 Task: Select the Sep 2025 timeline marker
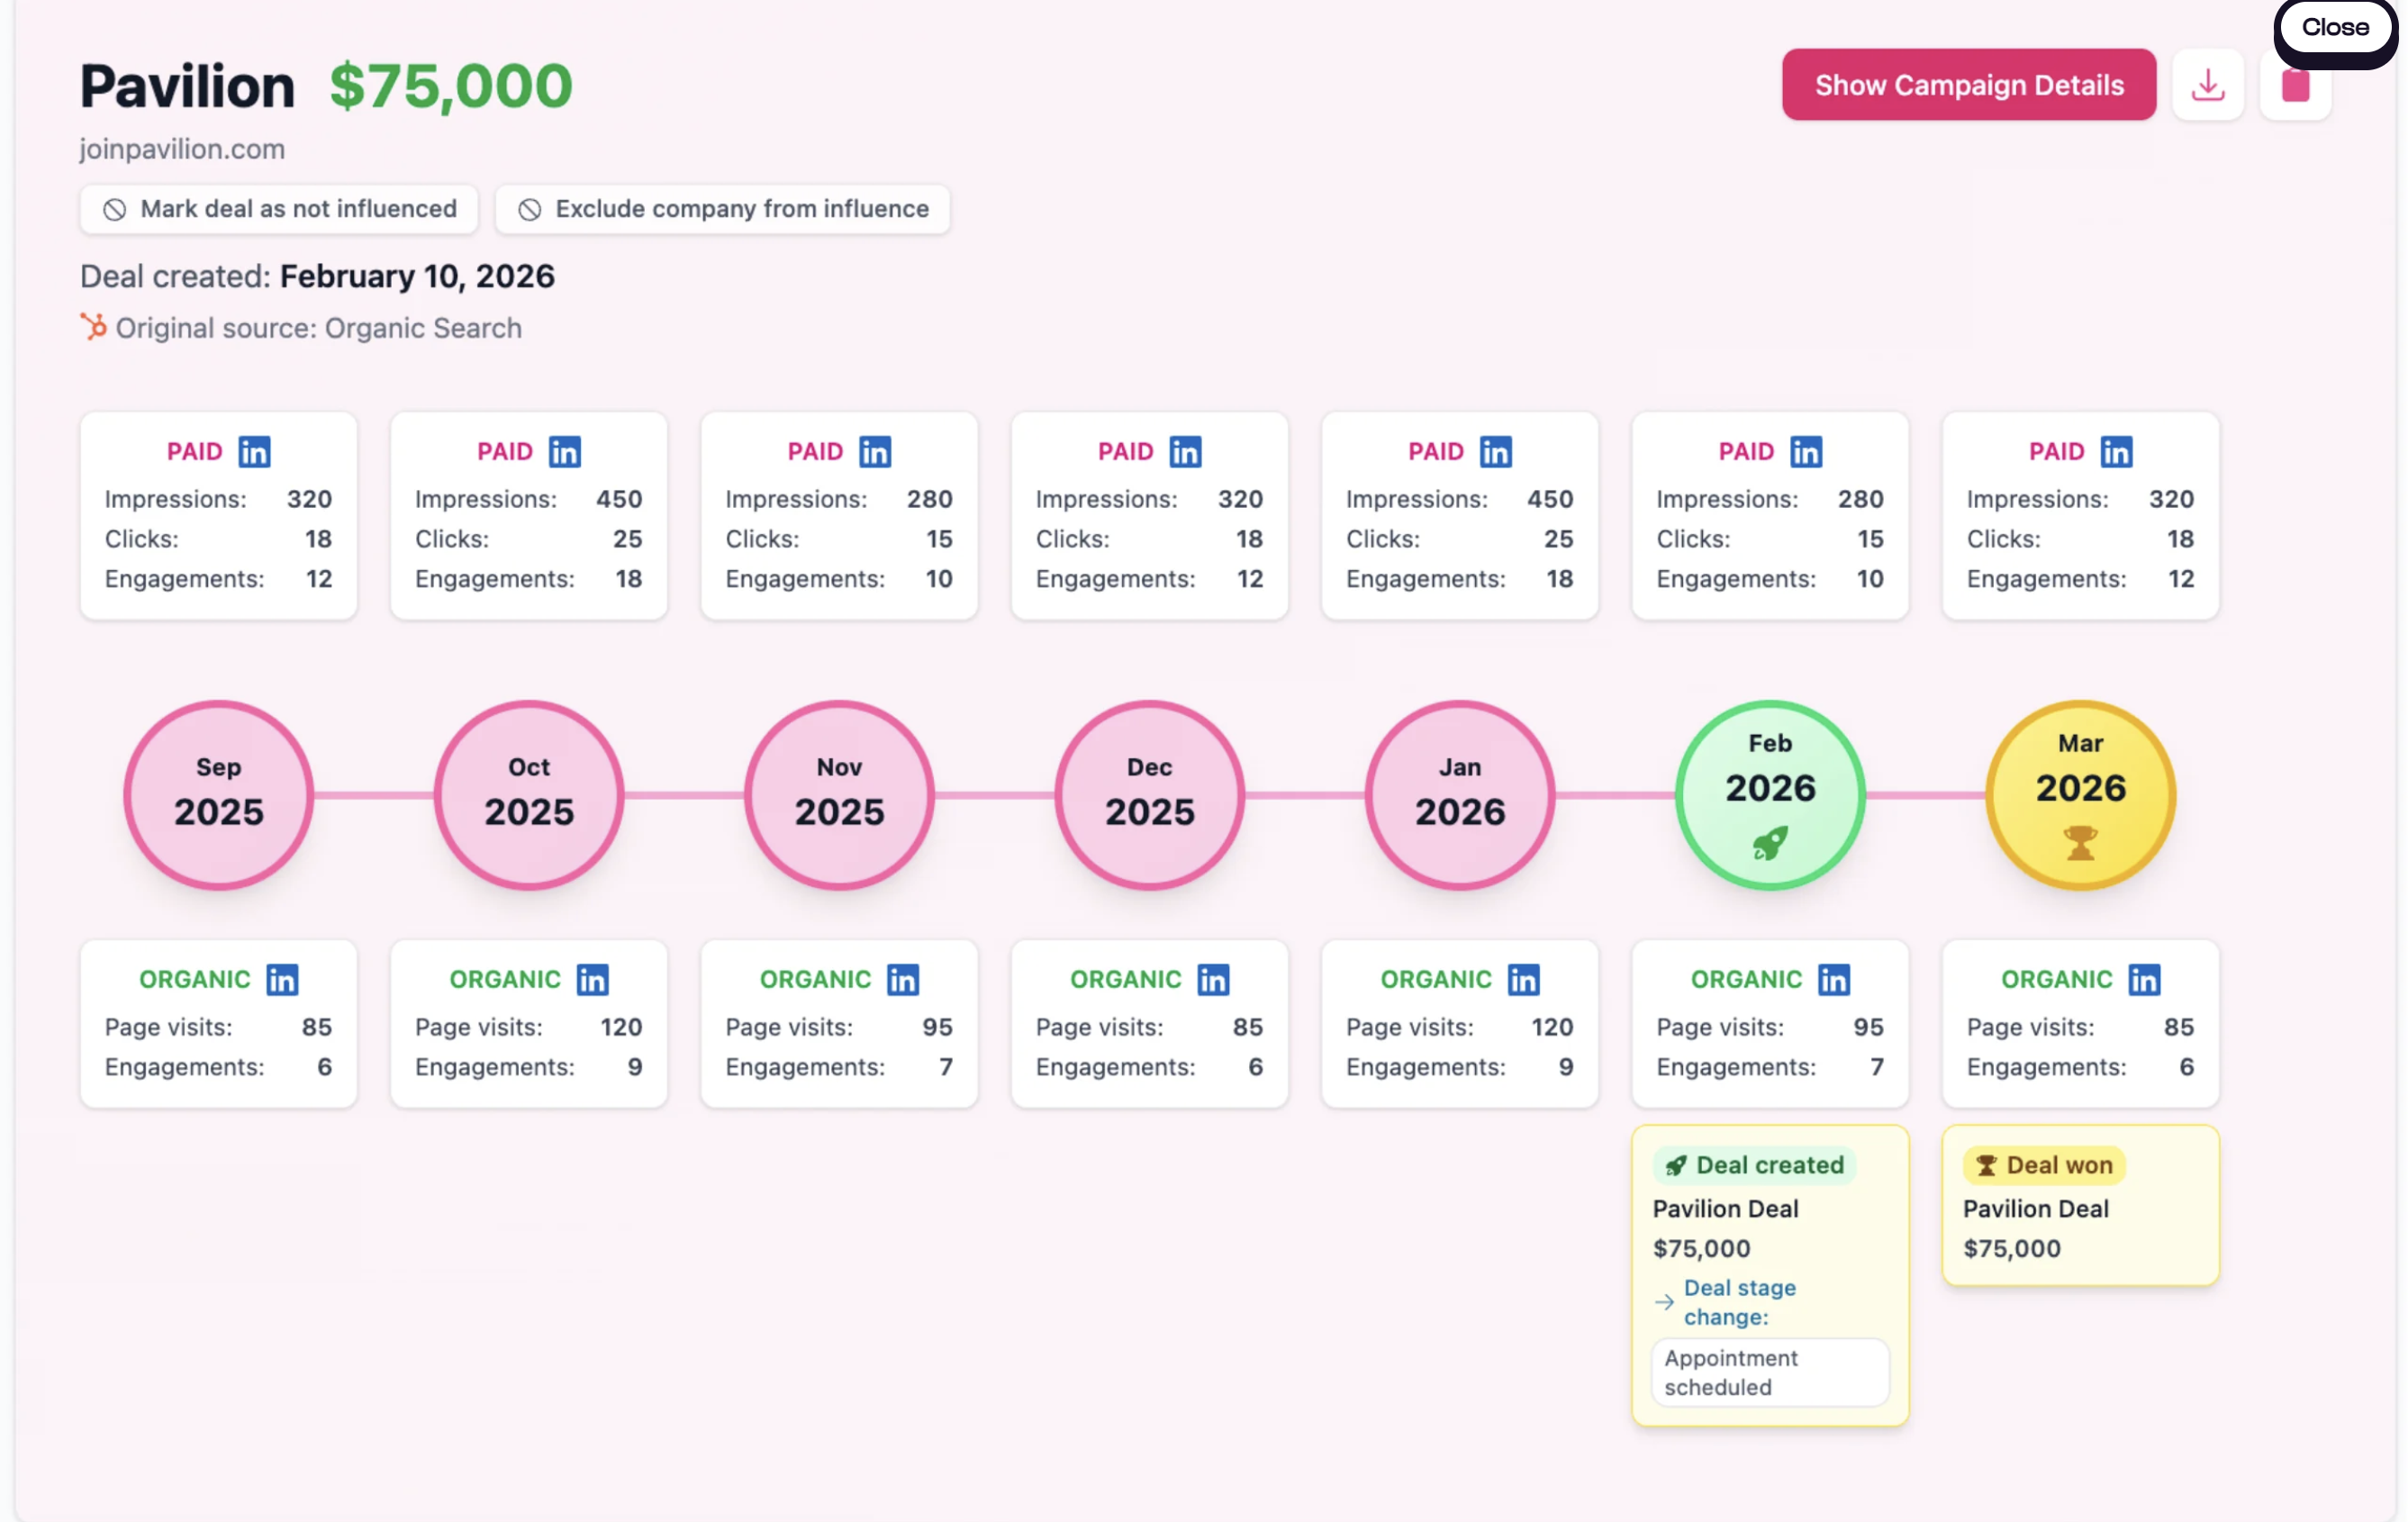click(x=219, y=795)
